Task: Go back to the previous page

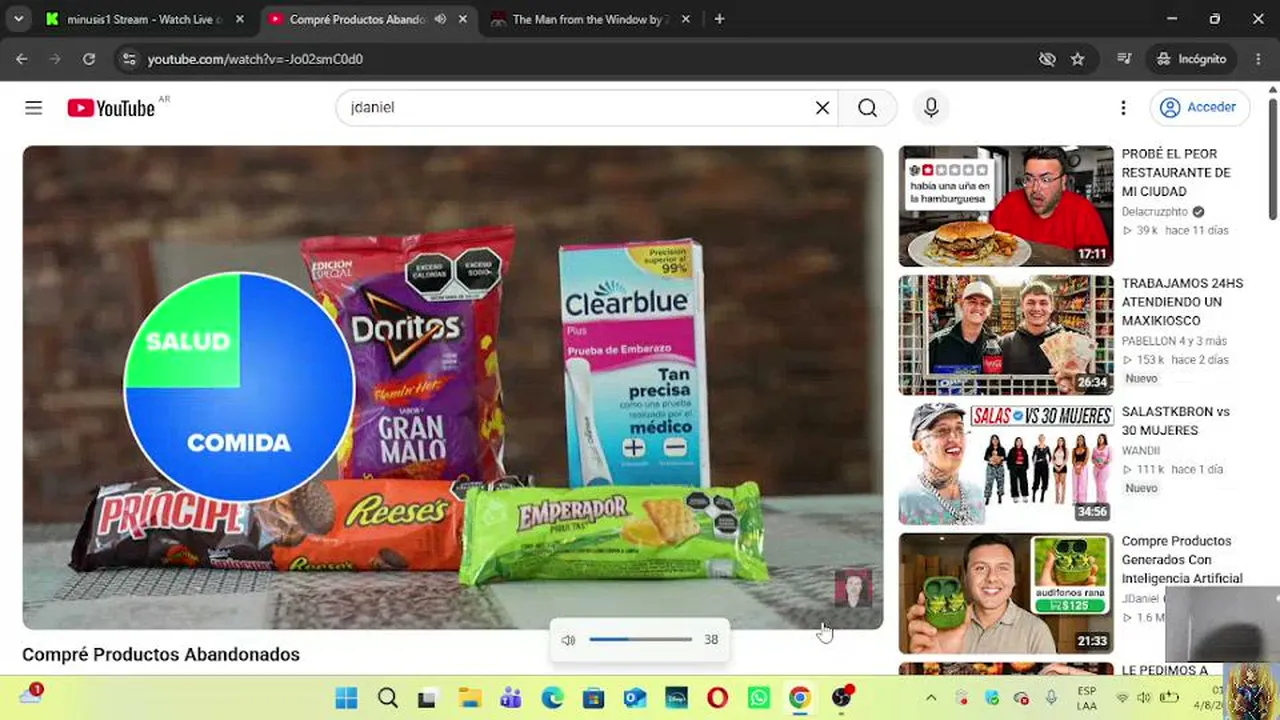Action: pyautogui.click(x=22, y=59)
